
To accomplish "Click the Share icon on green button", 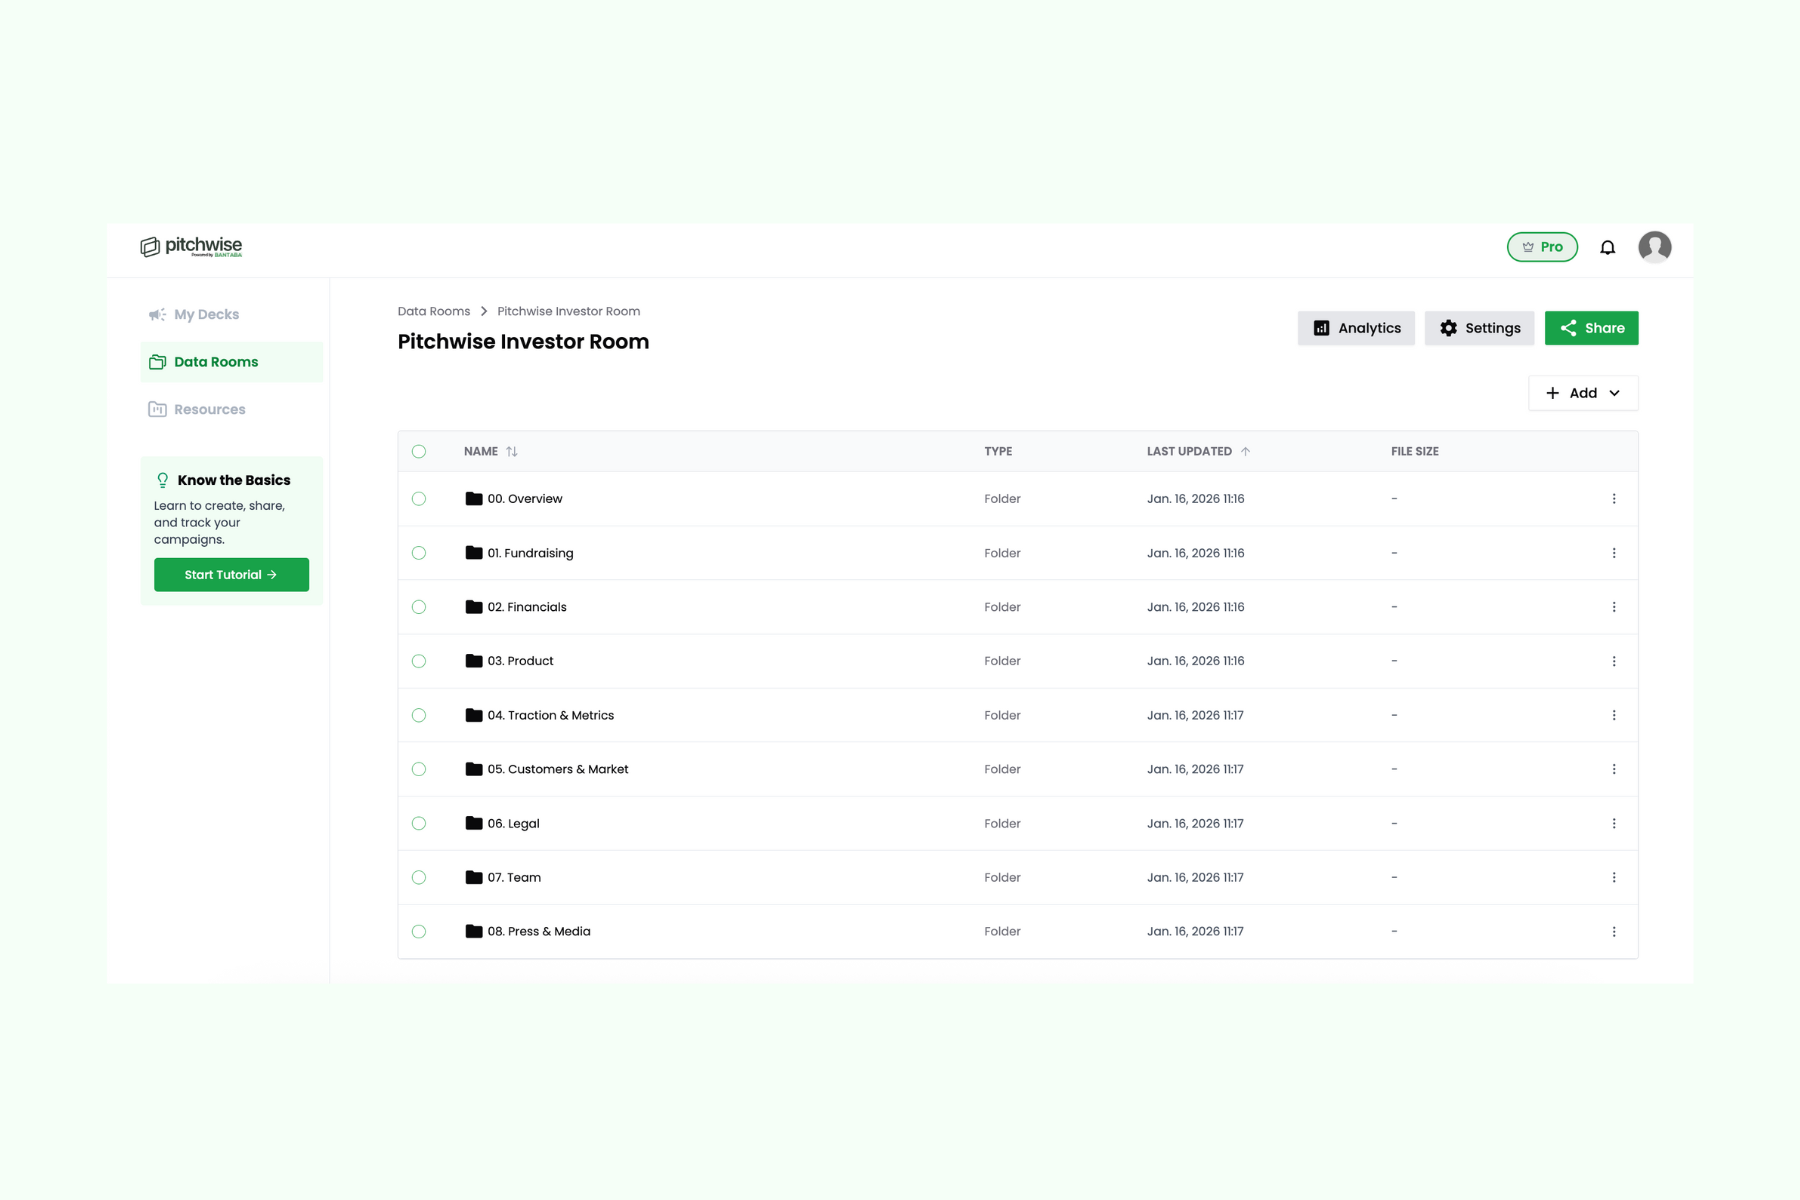I will click(x=1571, y=328).
